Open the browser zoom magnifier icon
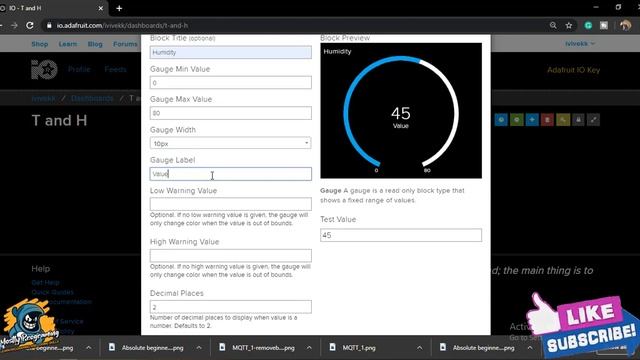 (x=553, y=25)
